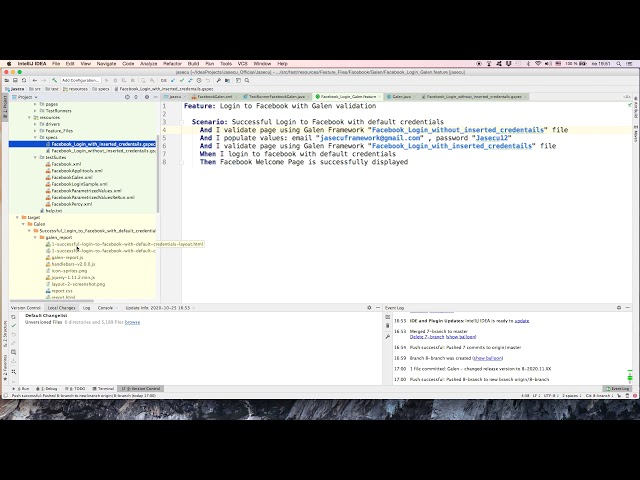640x480 pixels.
Task: Open Version Control panel gear settings
Action: coord(369,308)
